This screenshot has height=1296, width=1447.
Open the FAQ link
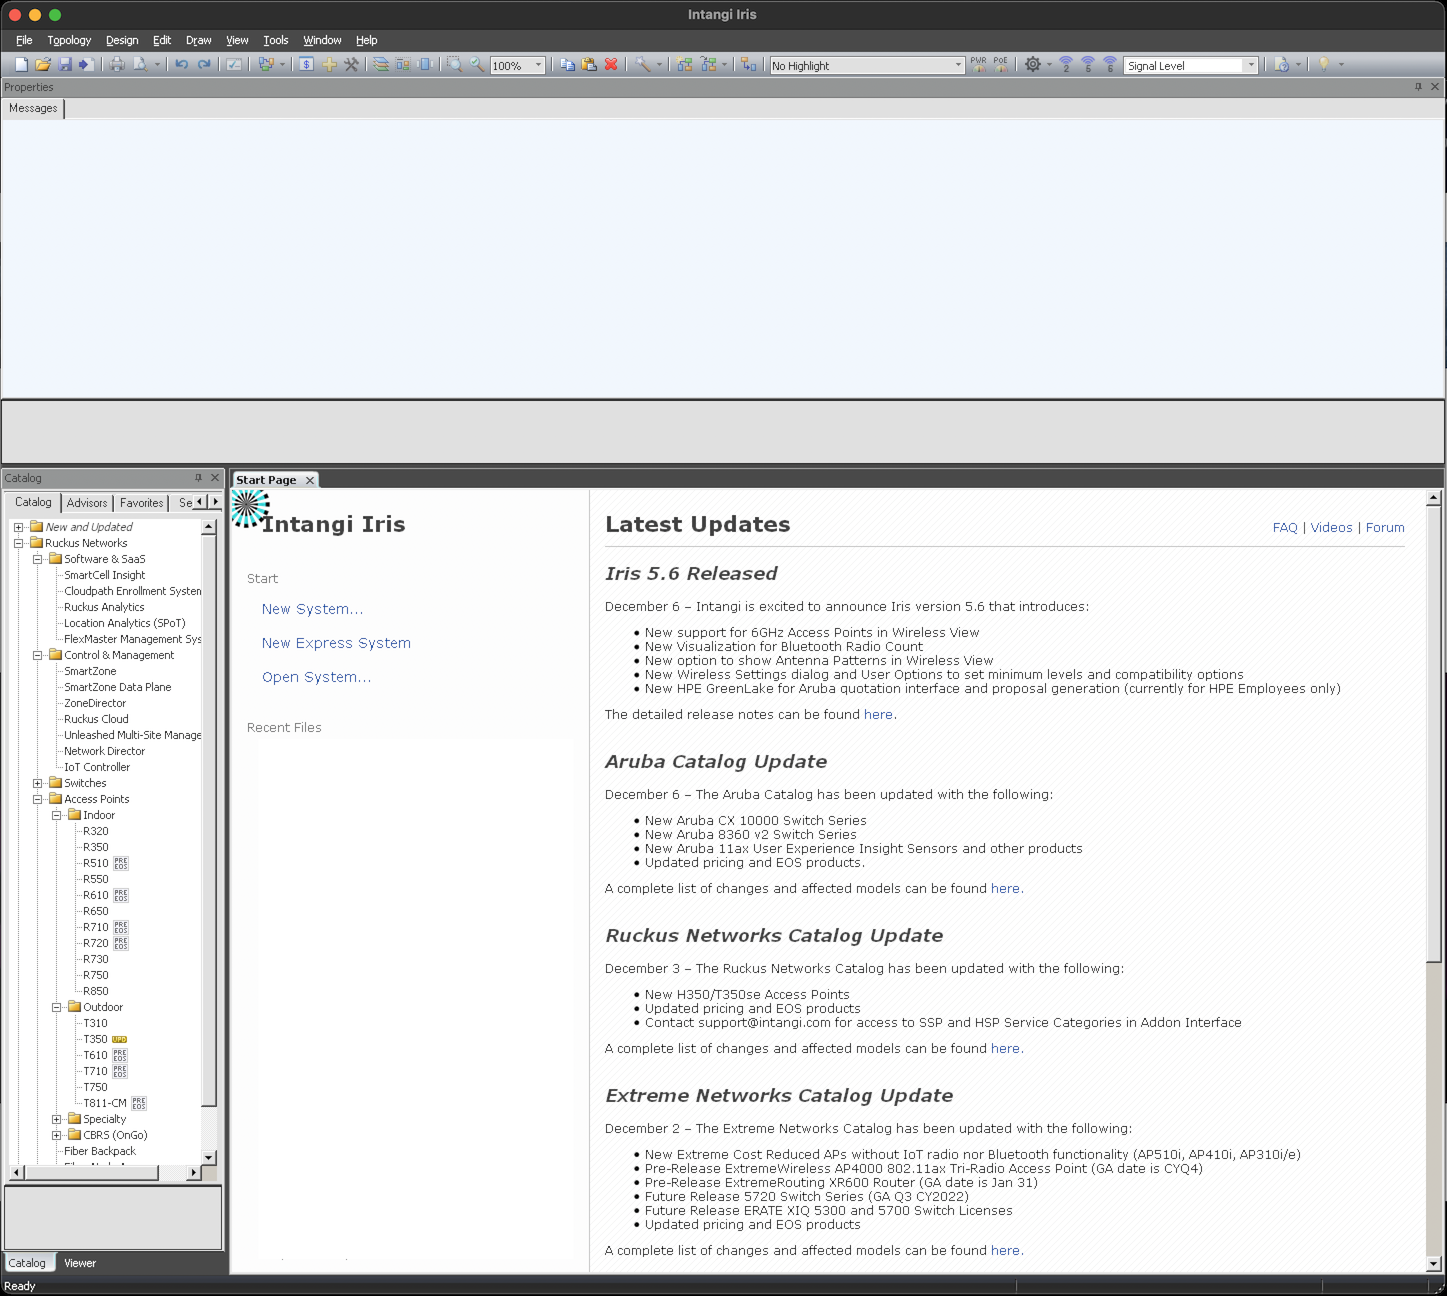point(1285,528)
